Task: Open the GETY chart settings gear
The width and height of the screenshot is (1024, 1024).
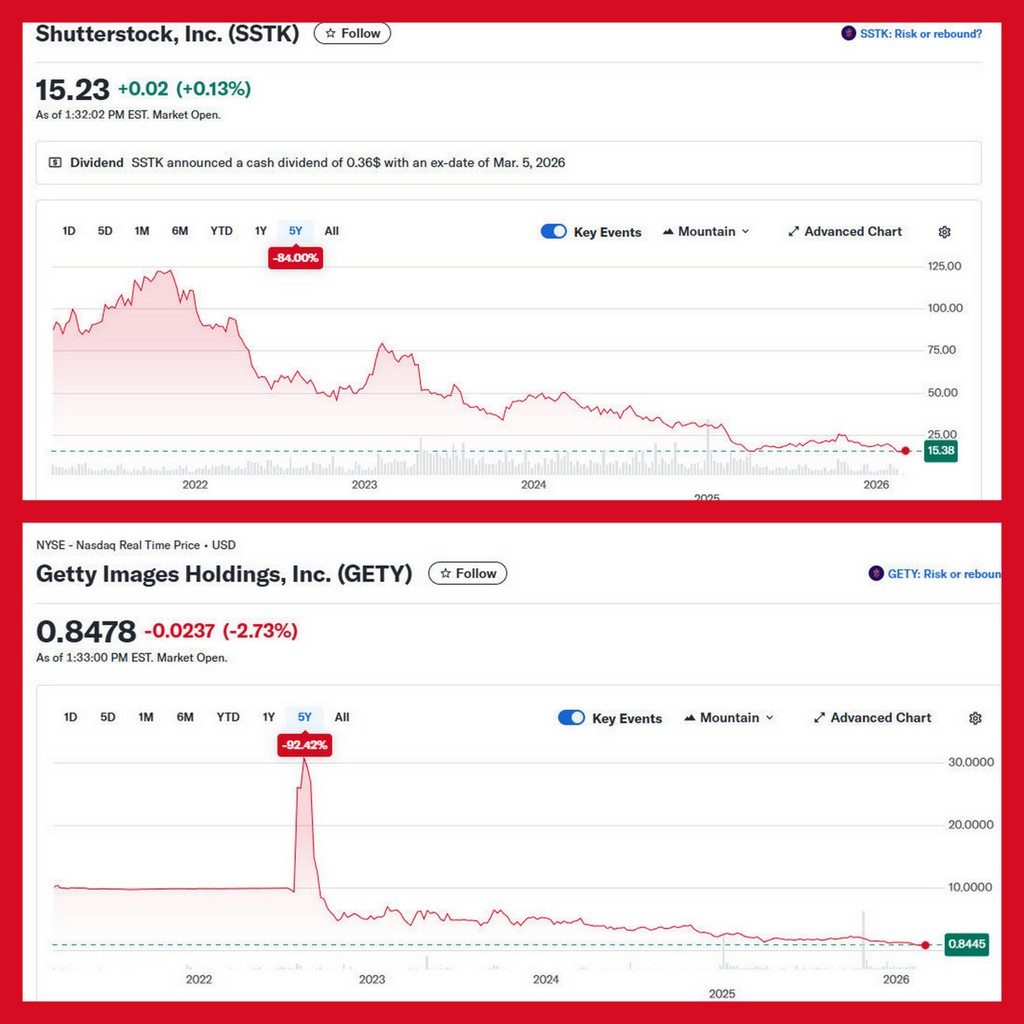Action: [x=975, y=718]
